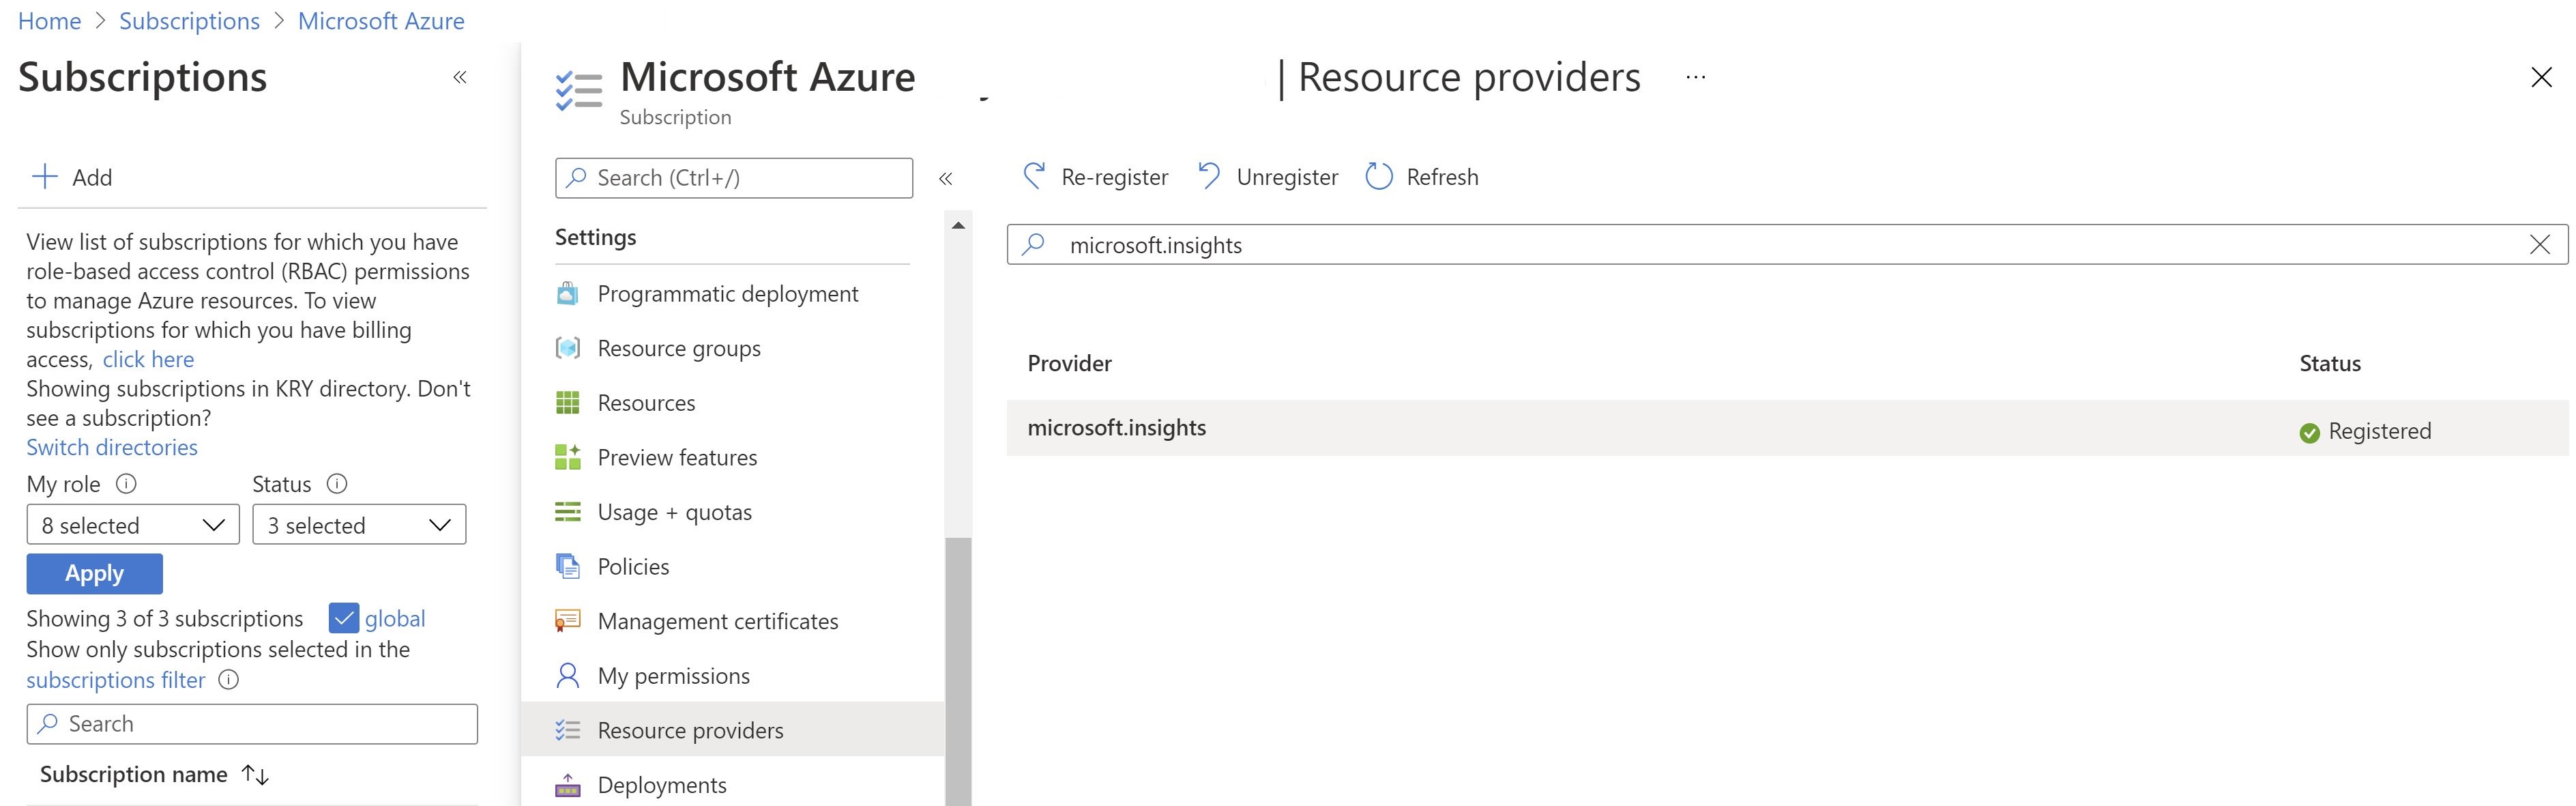Open the My role filter dropdown
The height and width of the screenshot is (806, 2576).
click(132, 524)
